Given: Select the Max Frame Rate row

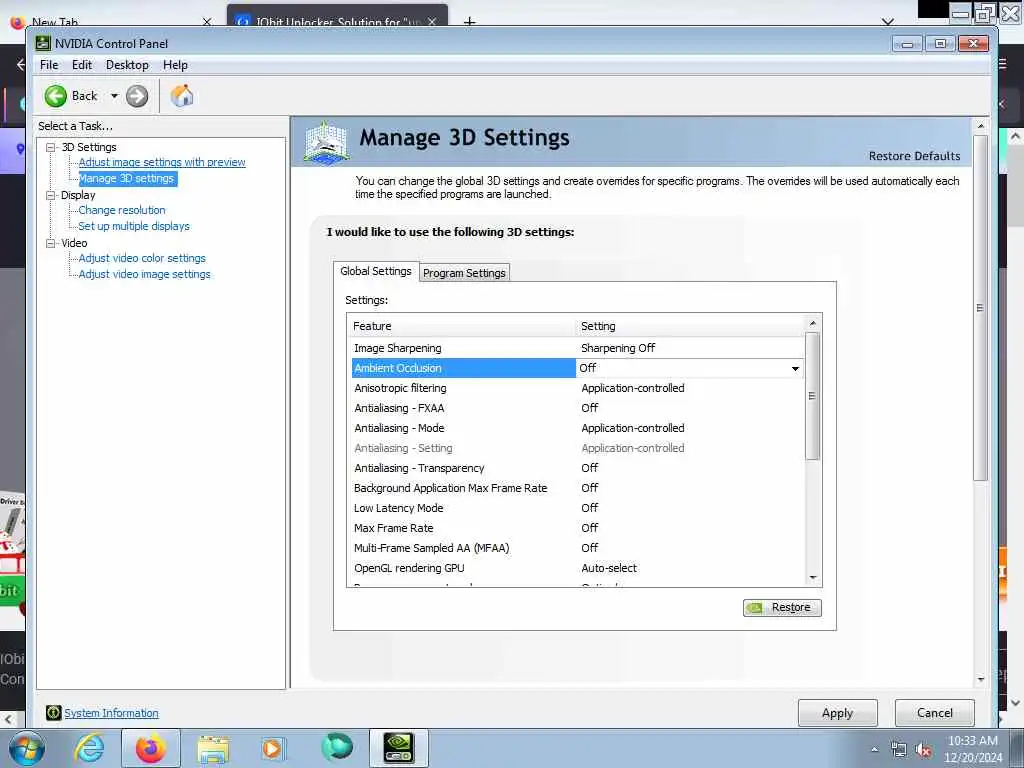Looking at the screenshot, I should pyautogui.click(x=577, y=528).
